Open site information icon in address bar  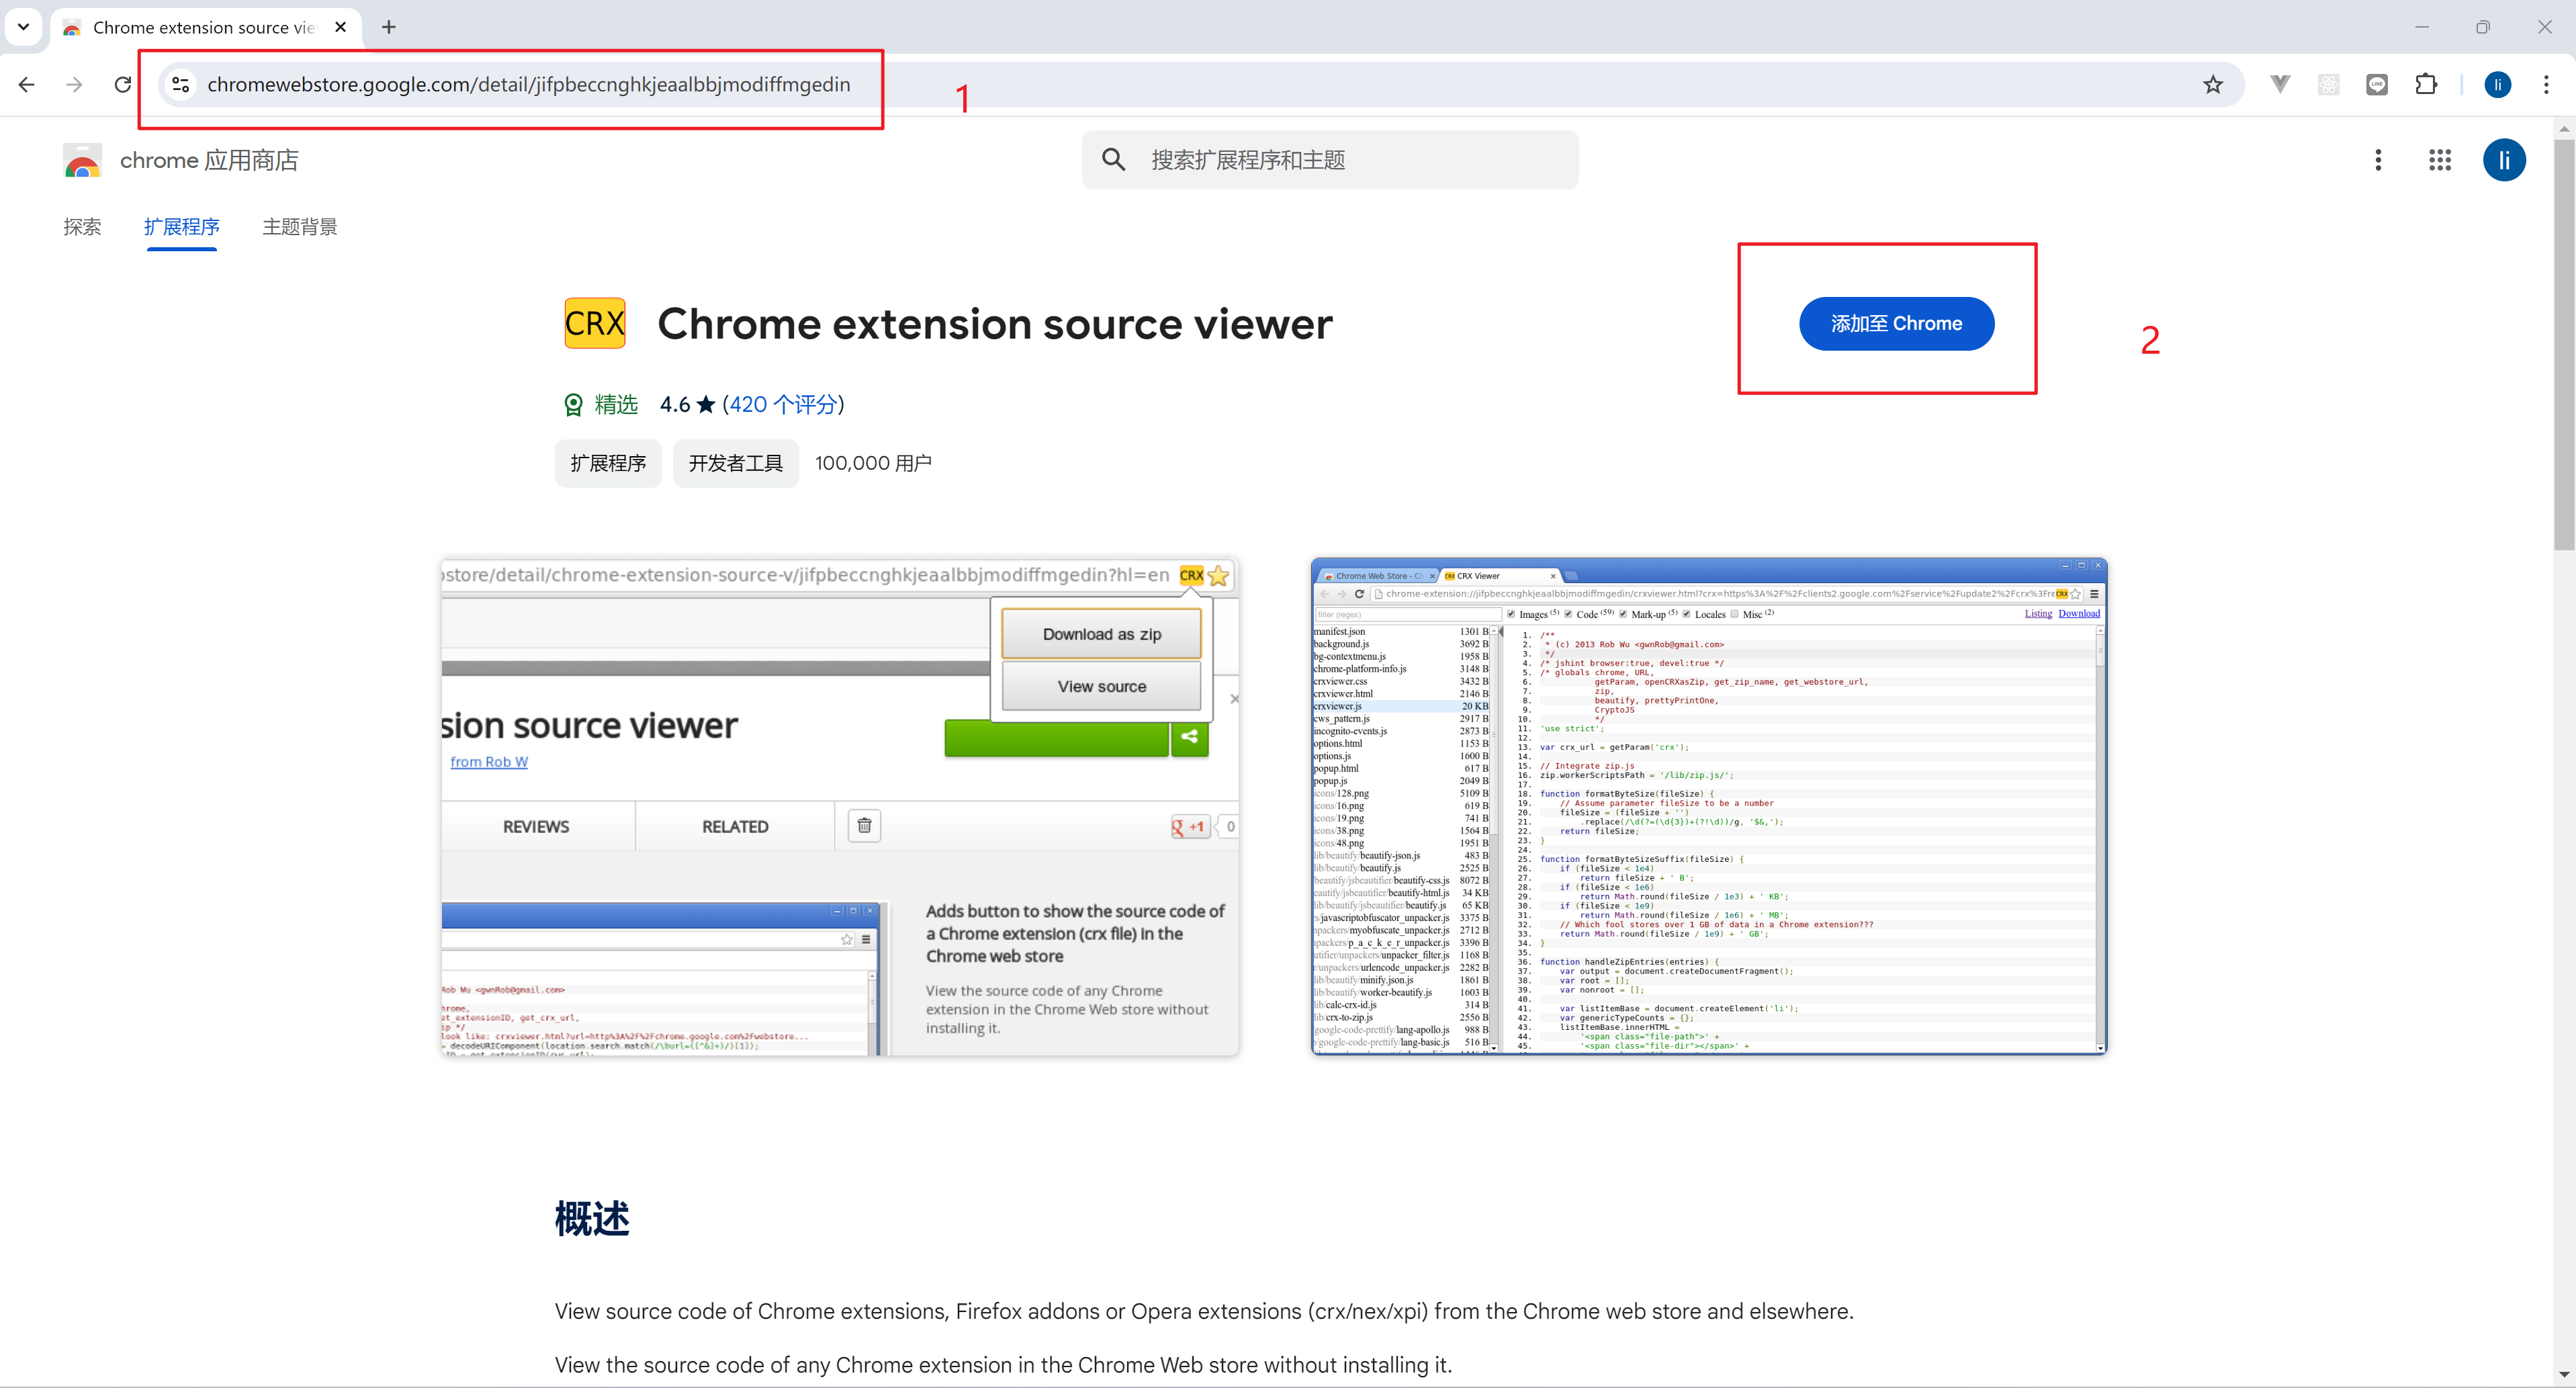(181, 85)
